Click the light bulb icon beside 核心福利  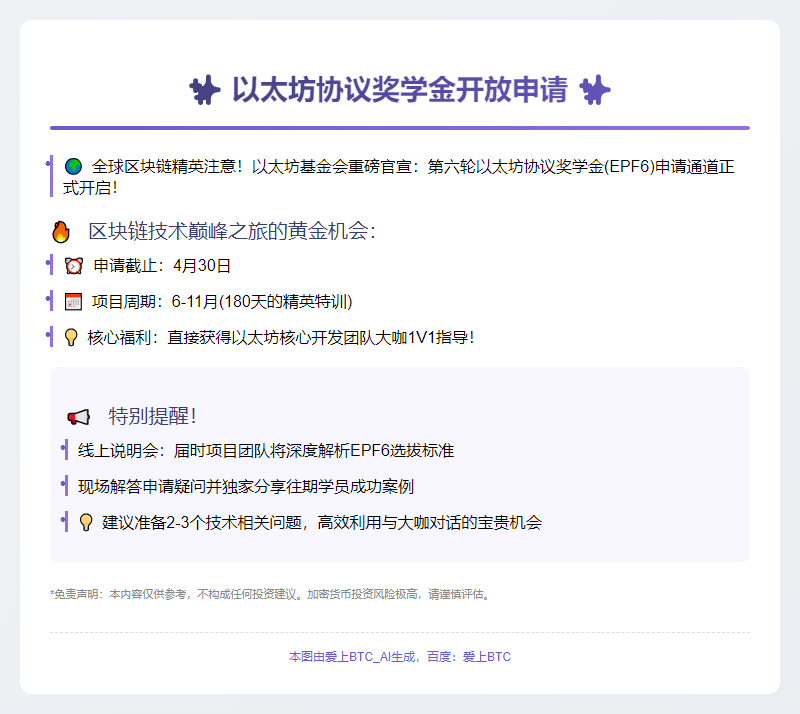point(71,337)
